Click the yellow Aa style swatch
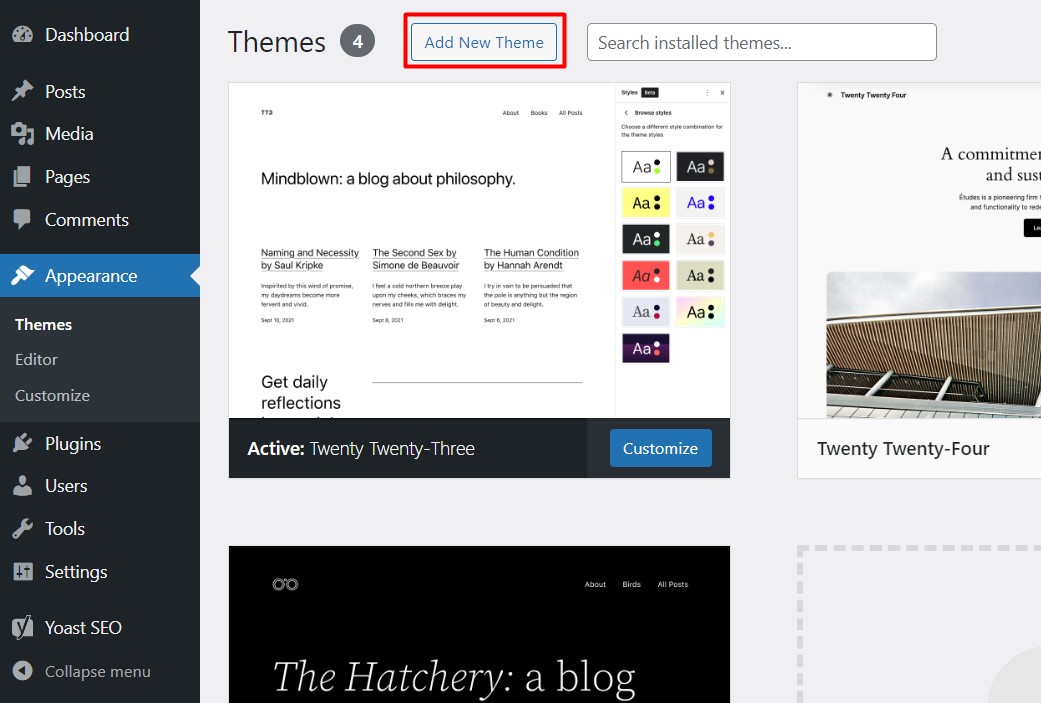The width and height of the screenshot is (1041, 703). [646, 202]
